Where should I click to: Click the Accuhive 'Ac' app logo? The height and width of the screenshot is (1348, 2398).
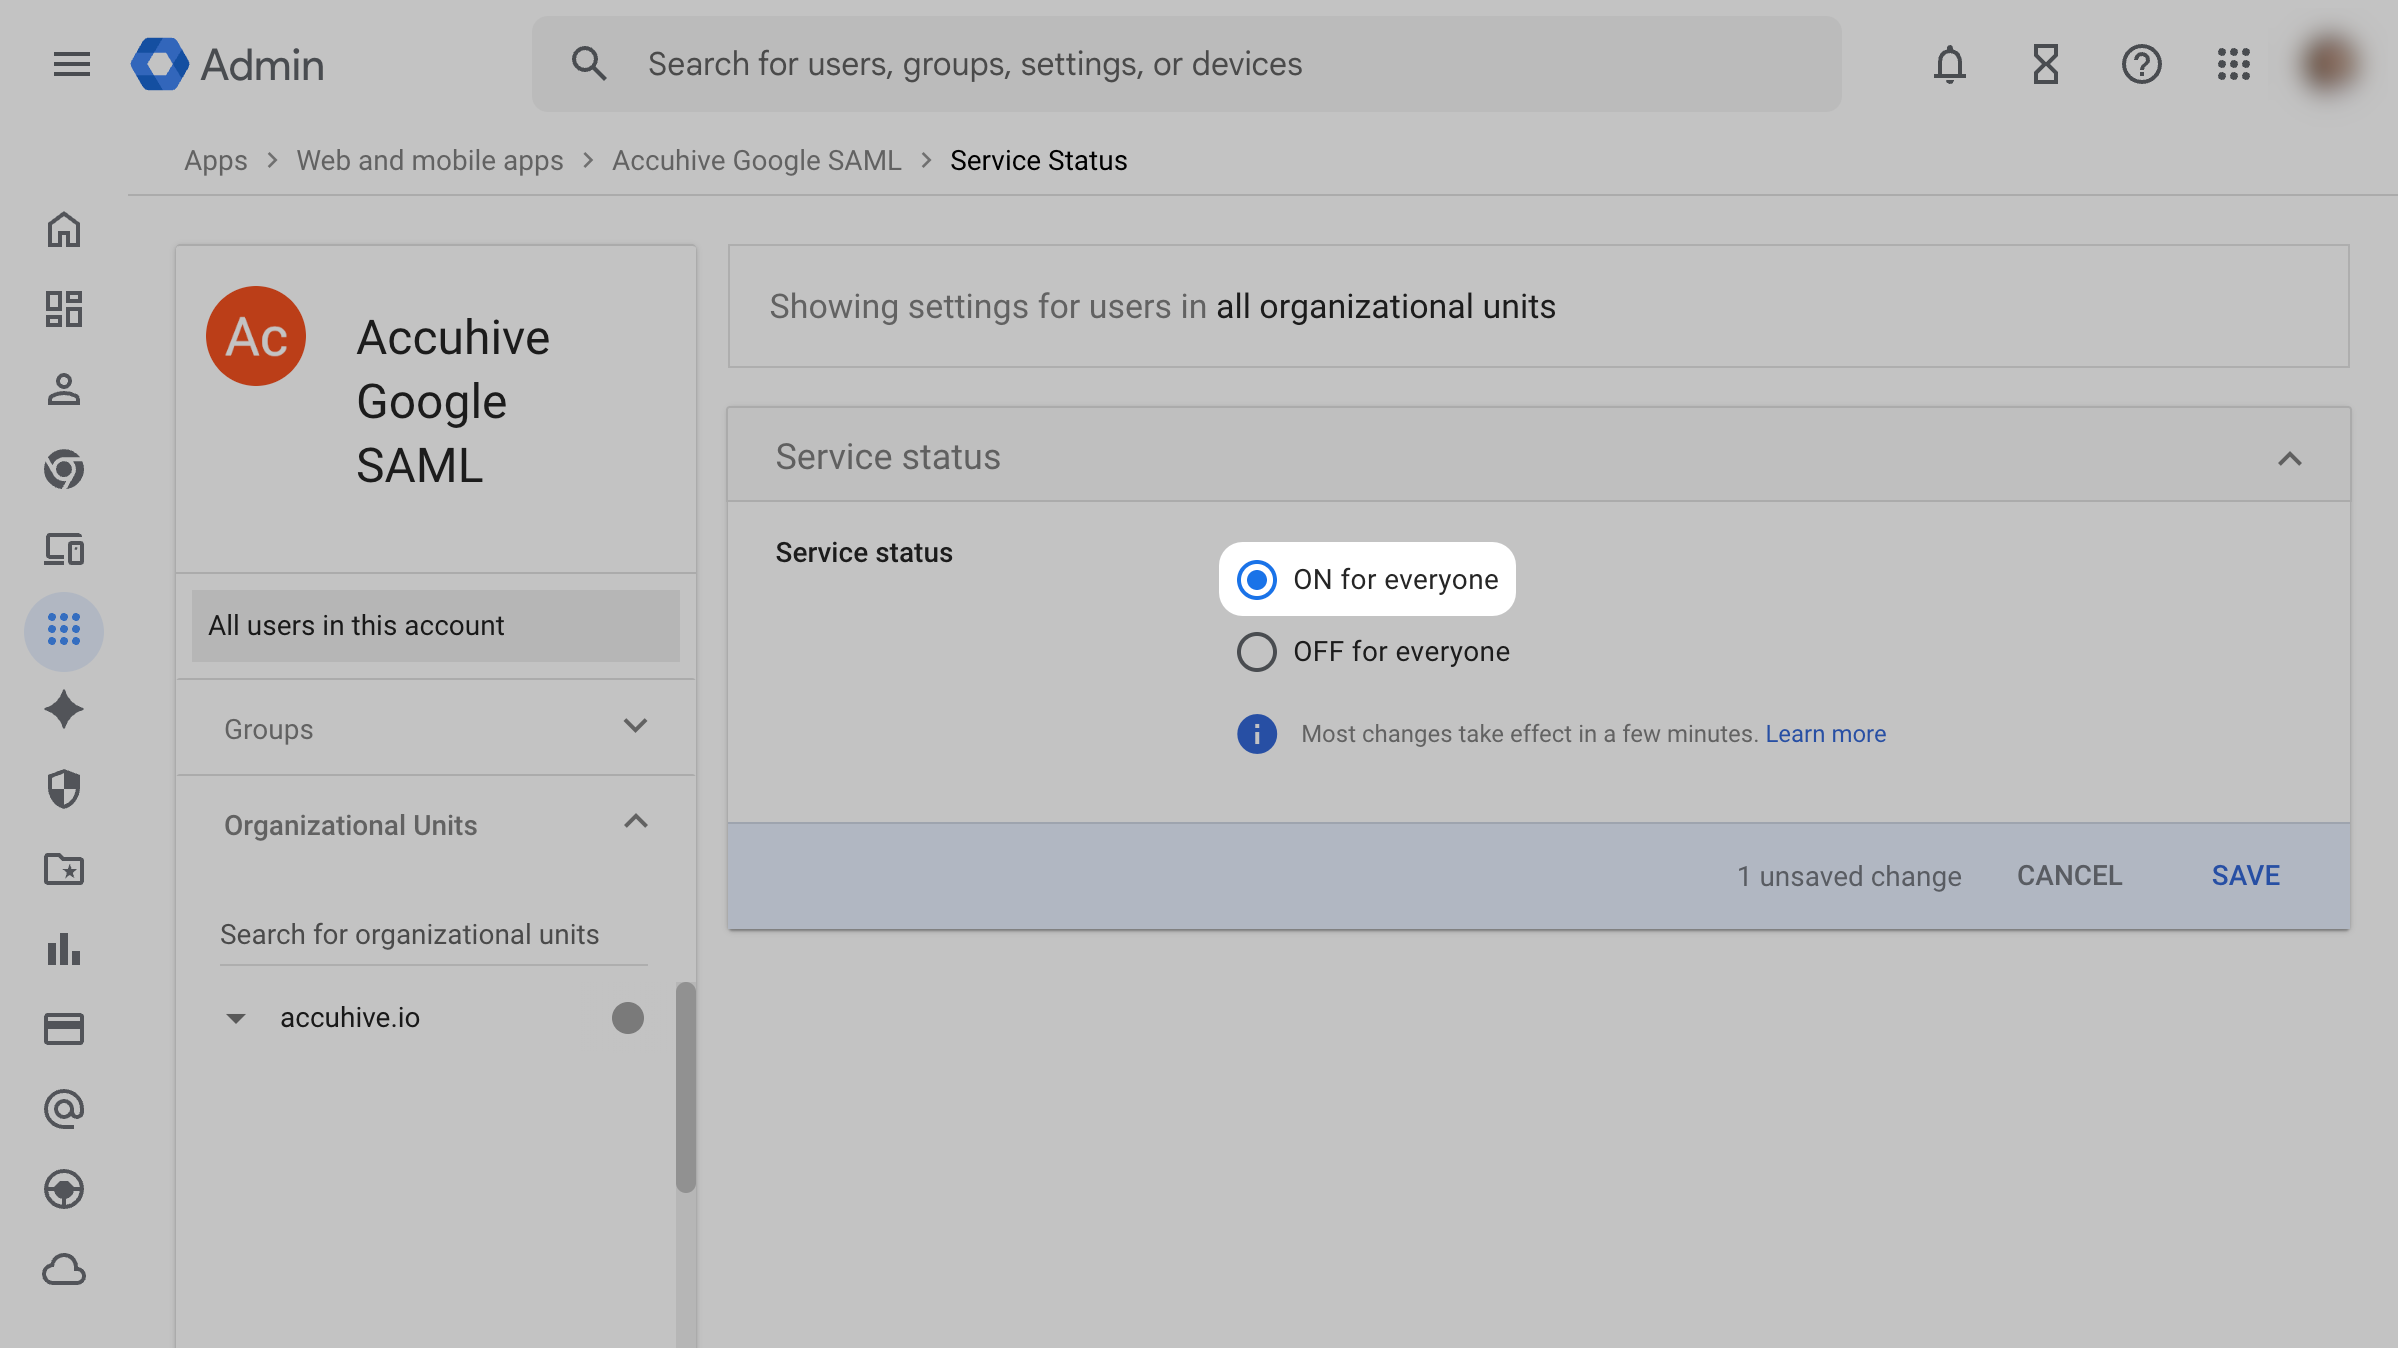tap(256, 336)
